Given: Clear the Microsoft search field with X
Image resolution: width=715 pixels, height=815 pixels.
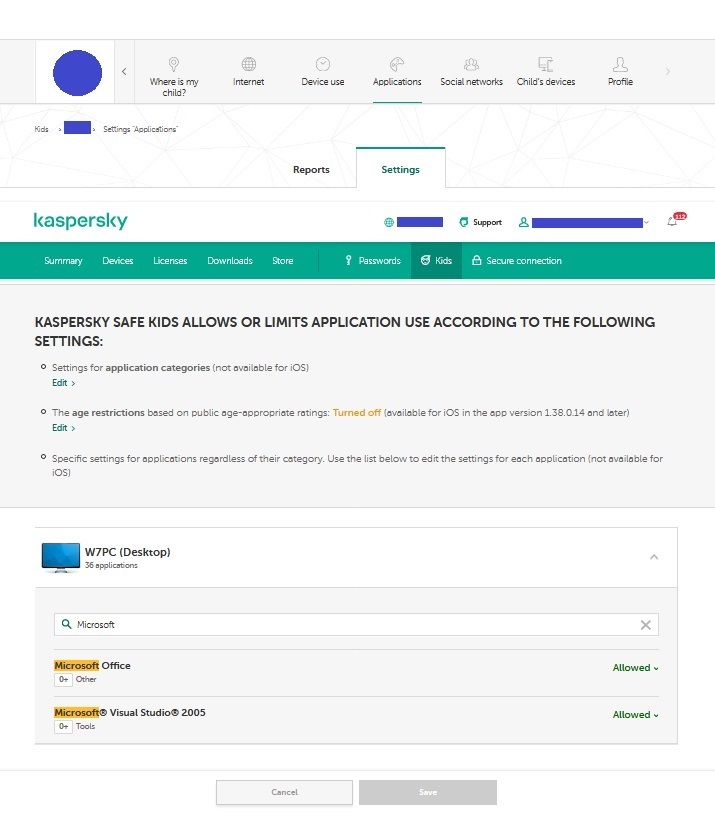Looking at the screenshot, I should (645, 625).
